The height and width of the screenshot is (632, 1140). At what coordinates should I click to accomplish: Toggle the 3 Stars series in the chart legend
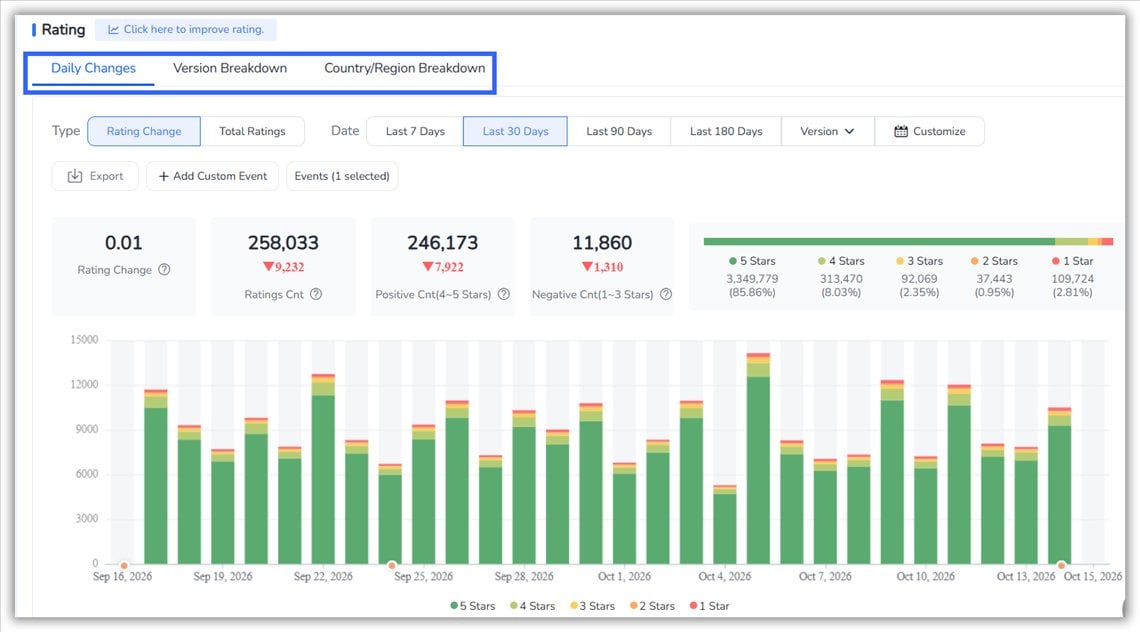click(593, 606)
